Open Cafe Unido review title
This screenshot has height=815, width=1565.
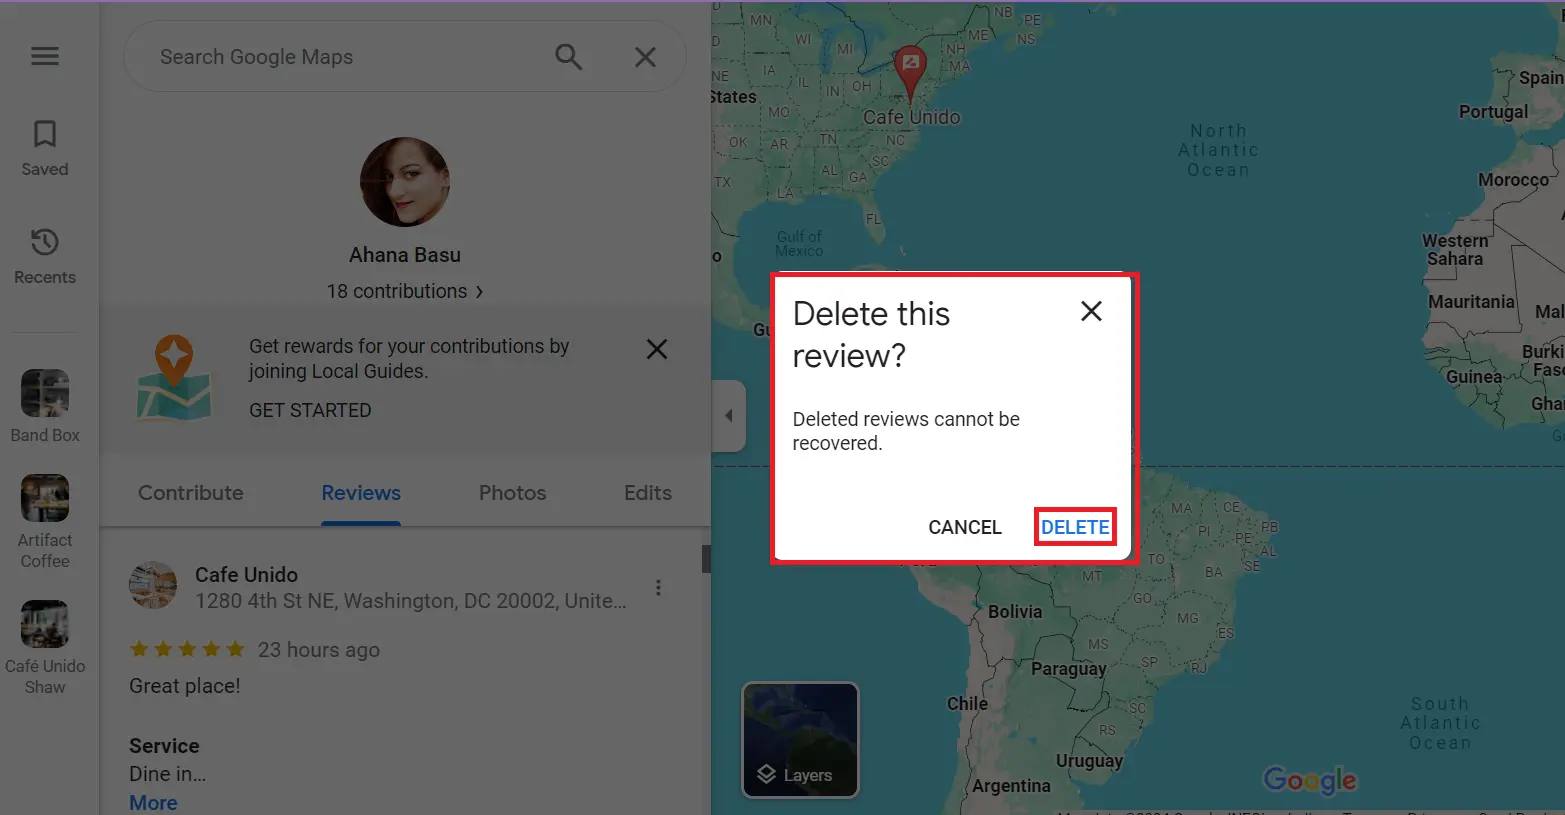[x=246, y=575]
